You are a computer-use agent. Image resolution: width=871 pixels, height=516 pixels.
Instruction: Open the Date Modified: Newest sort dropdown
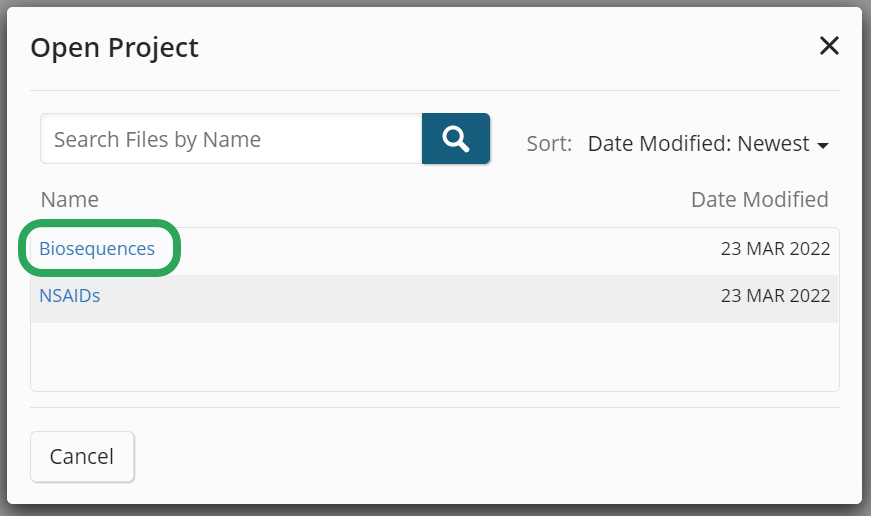coord(708,144)
